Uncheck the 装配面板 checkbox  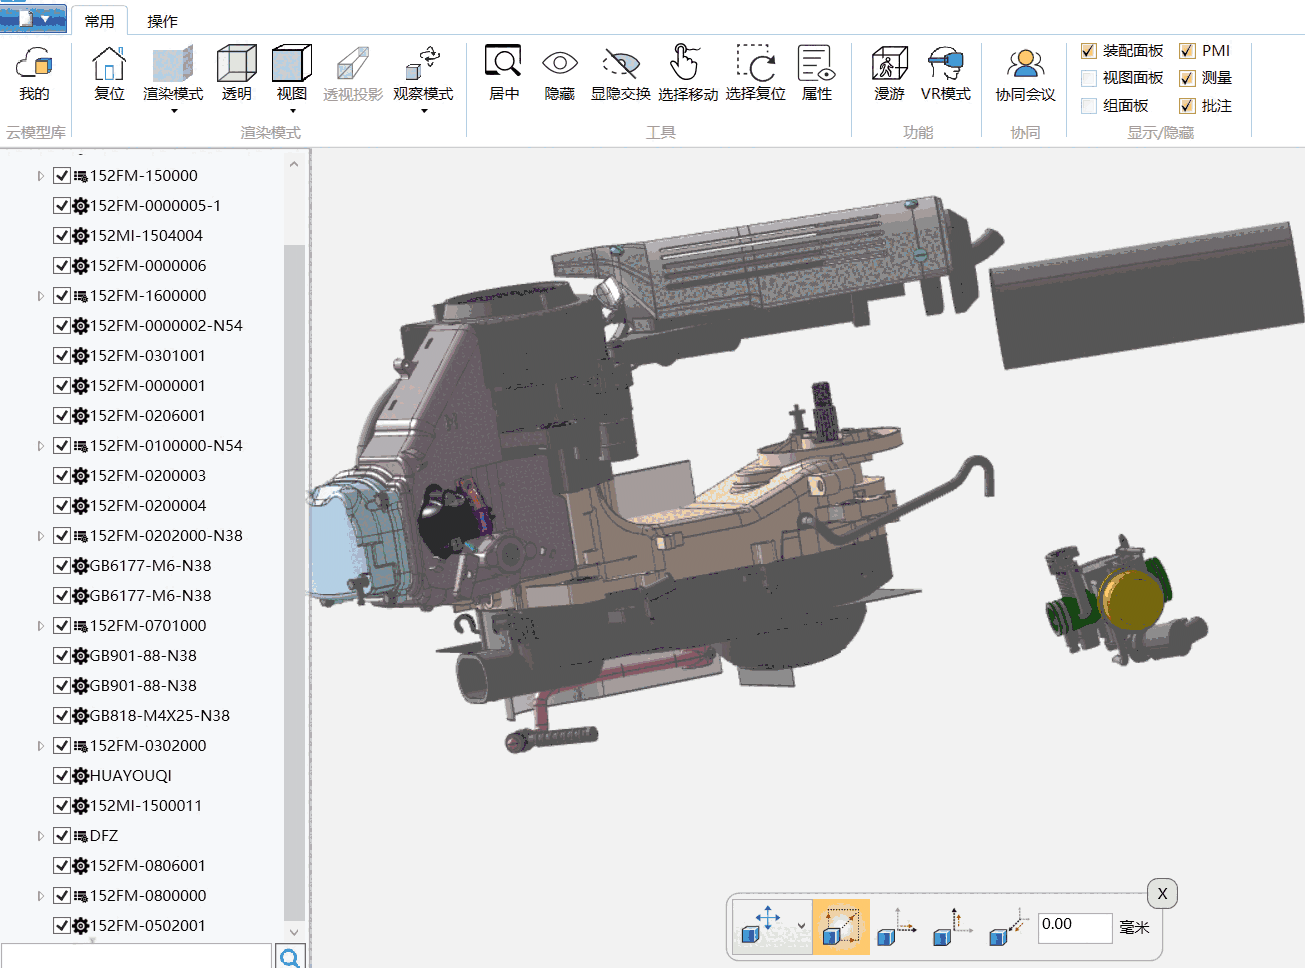click(x=1089, y=51)
